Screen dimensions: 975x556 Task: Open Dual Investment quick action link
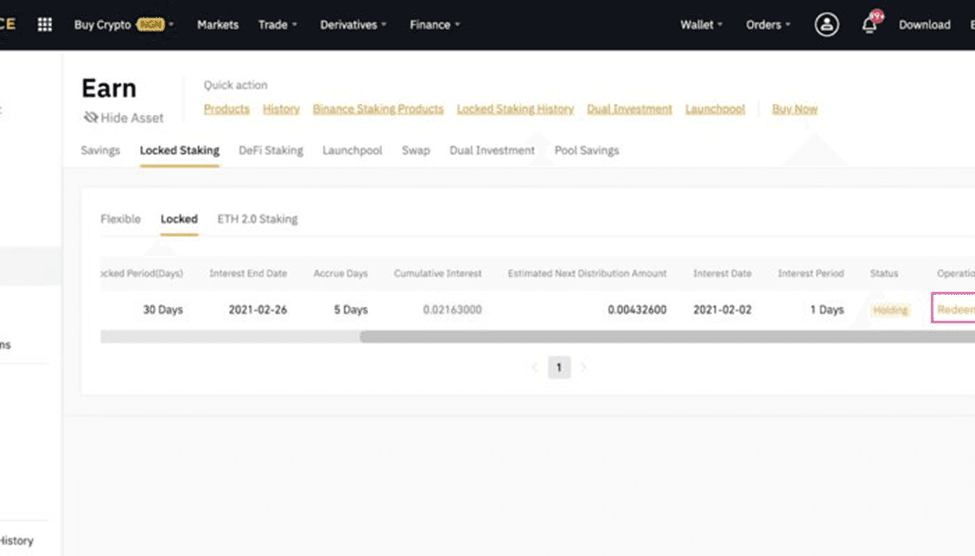coord(629,109)
